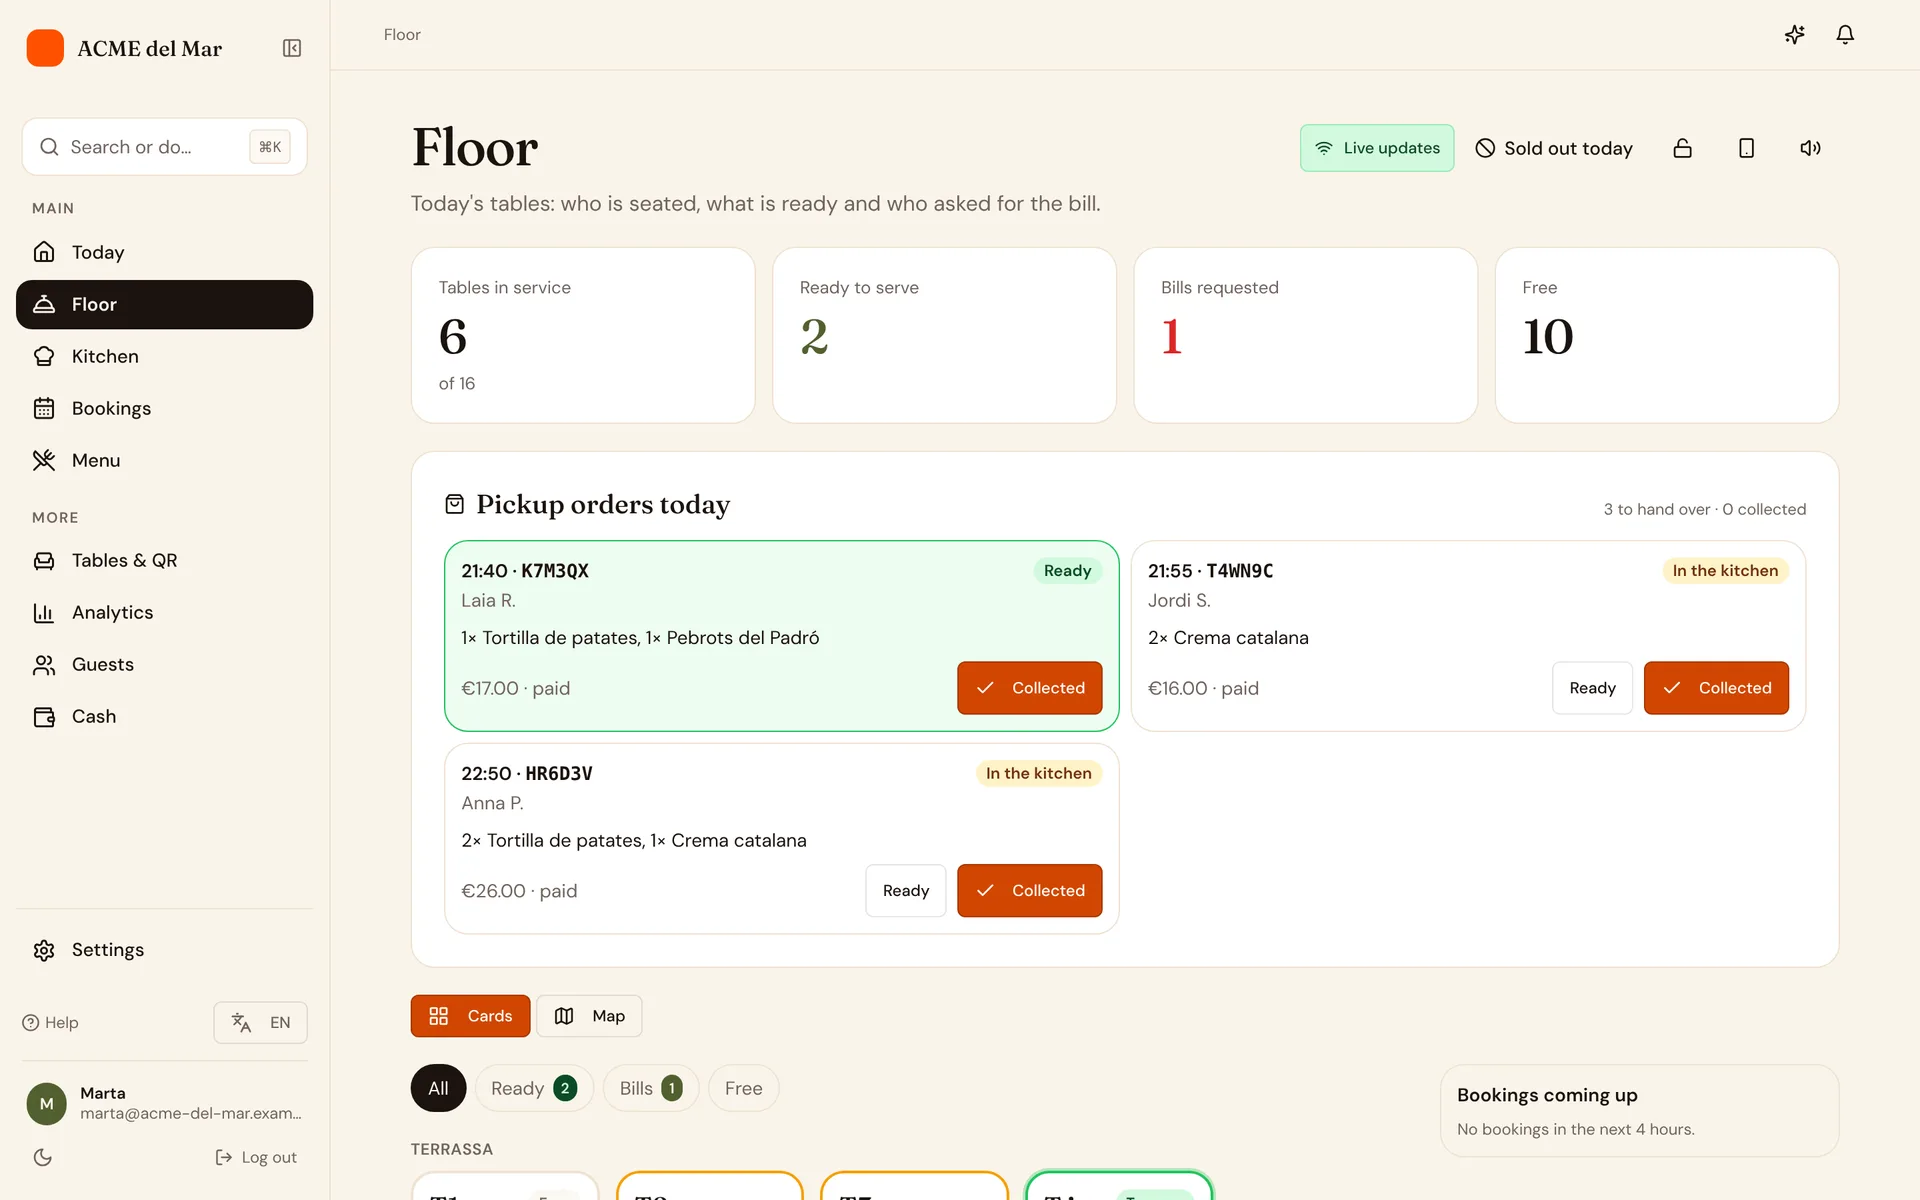The width and height of the screenshot is (1920, 1200).
Task: Open Tables & QR page
Action: [164, 560]
